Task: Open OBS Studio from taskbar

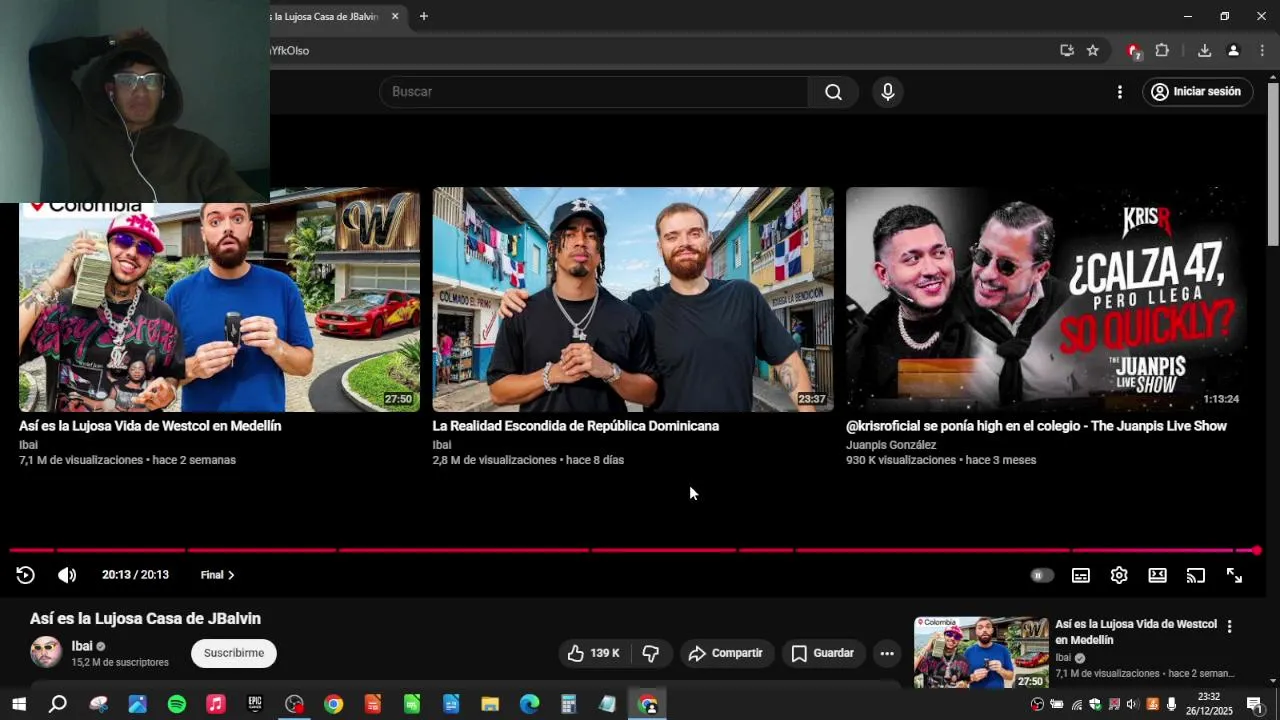Action: click(x=294, y=704)
